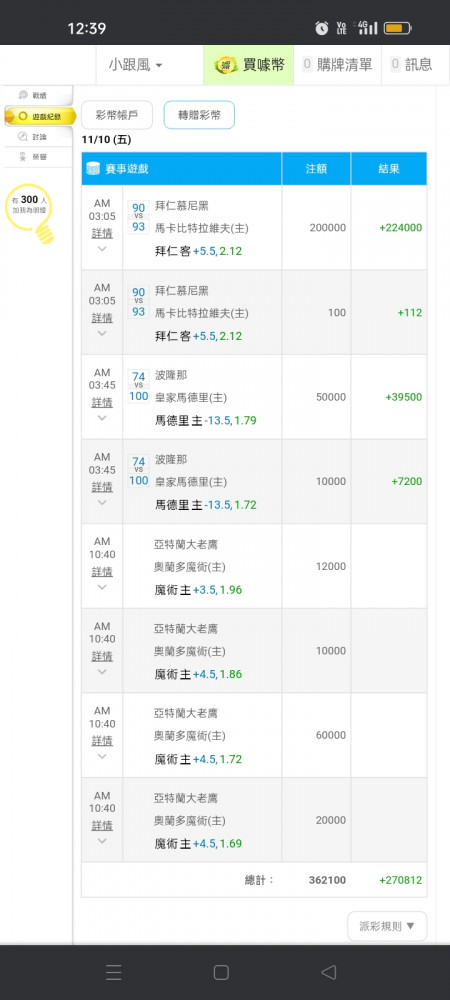Viewport: 450px width, 1000px height.
Task: Tap the Android back triangle button
Action: [x=329, y=972]
